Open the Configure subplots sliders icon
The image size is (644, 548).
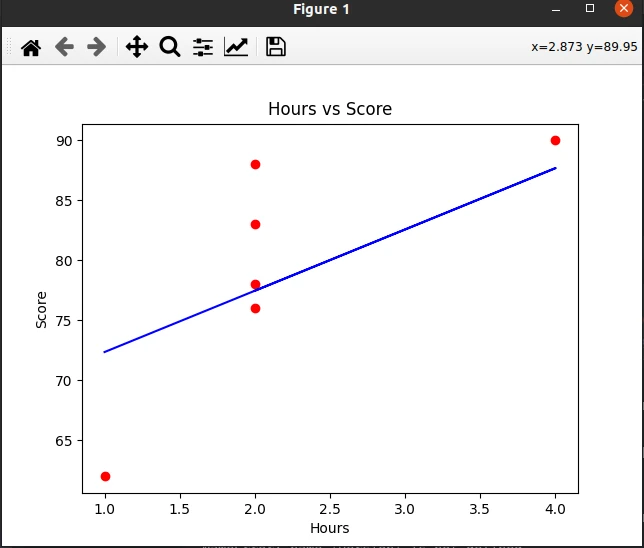pyautogui.click(x=203, y=47)
